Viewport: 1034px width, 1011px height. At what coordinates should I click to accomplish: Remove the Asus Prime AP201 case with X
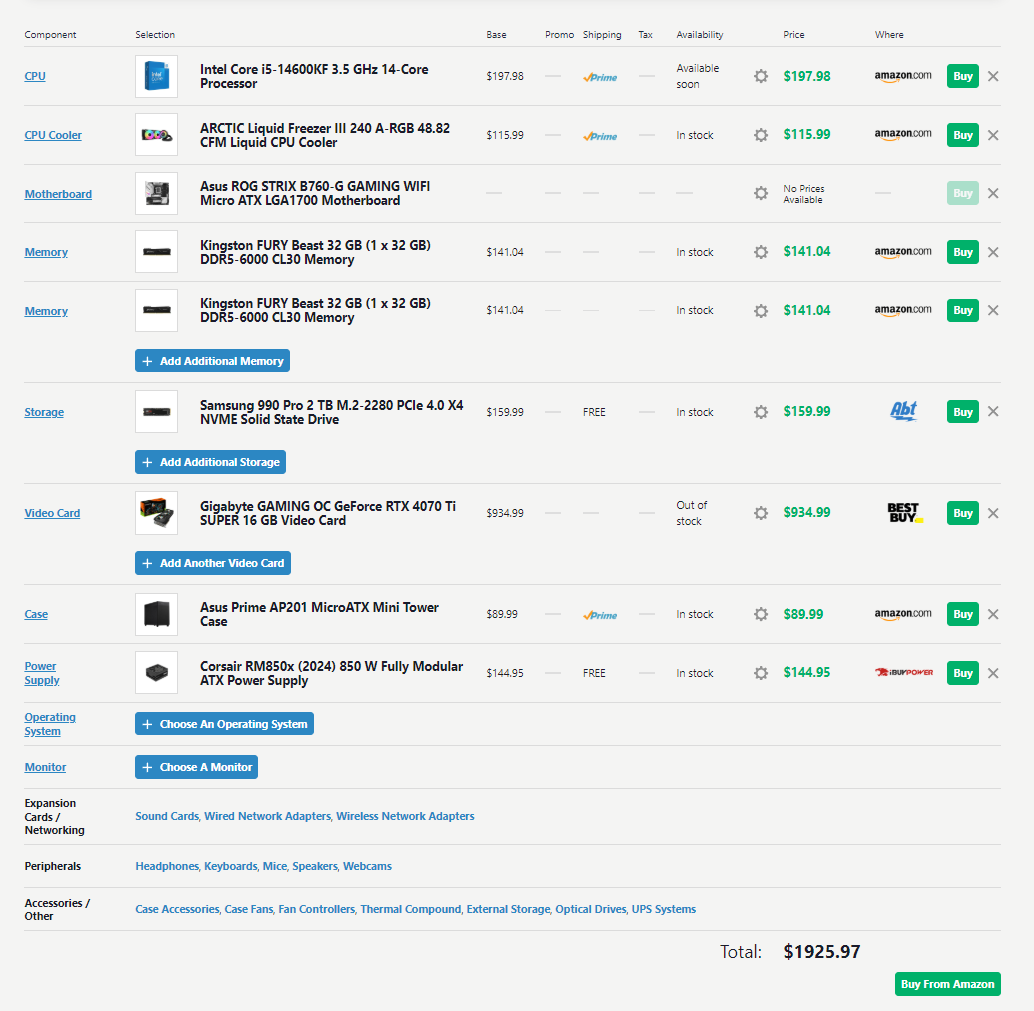[x=993, y=614]
